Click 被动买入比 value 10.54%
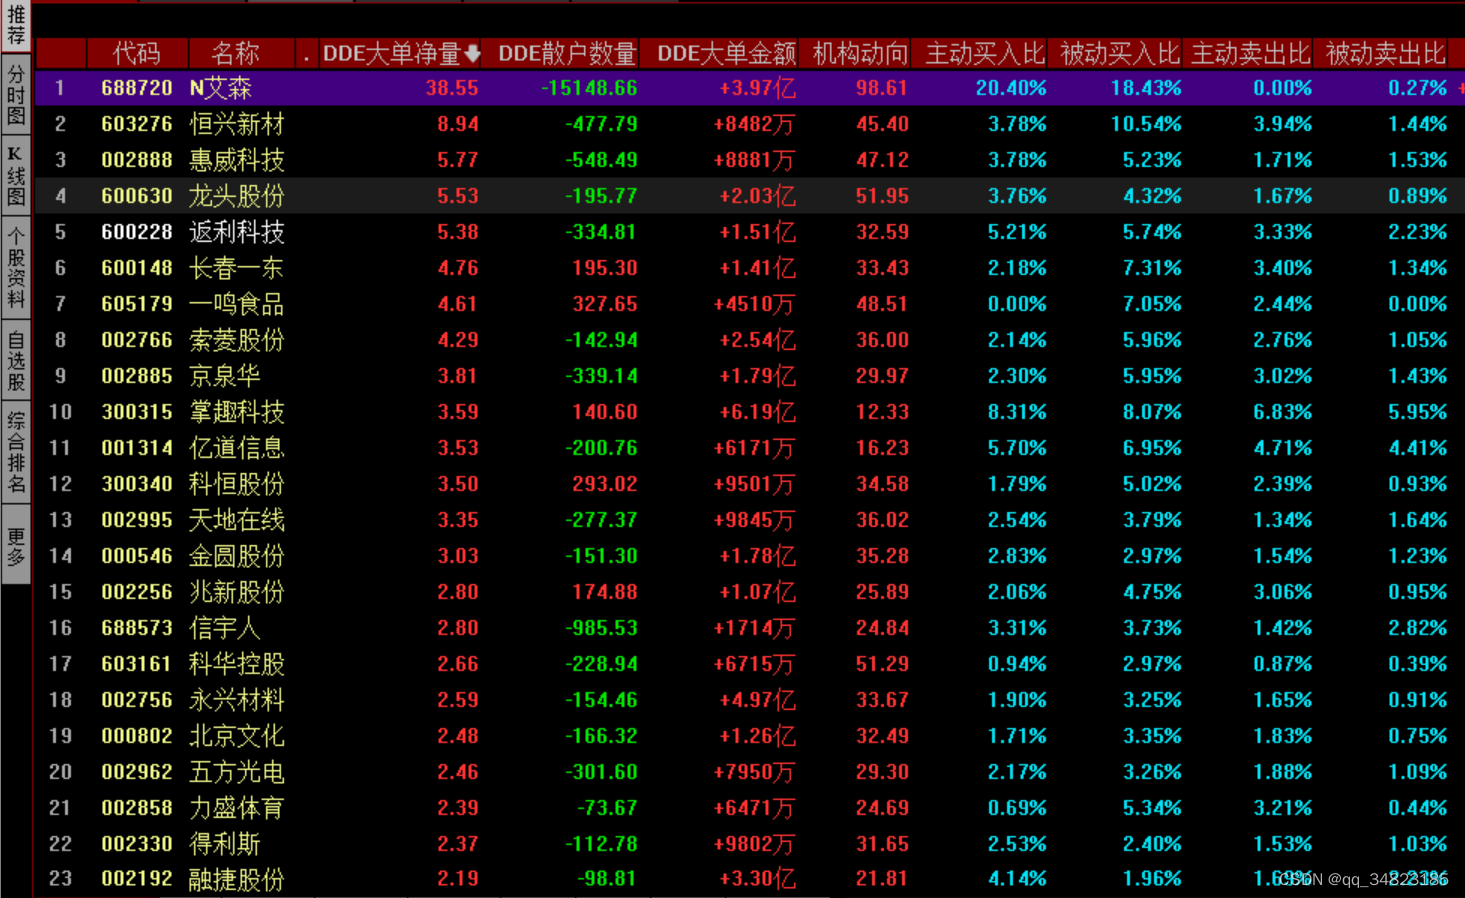 pos(1146,124)
